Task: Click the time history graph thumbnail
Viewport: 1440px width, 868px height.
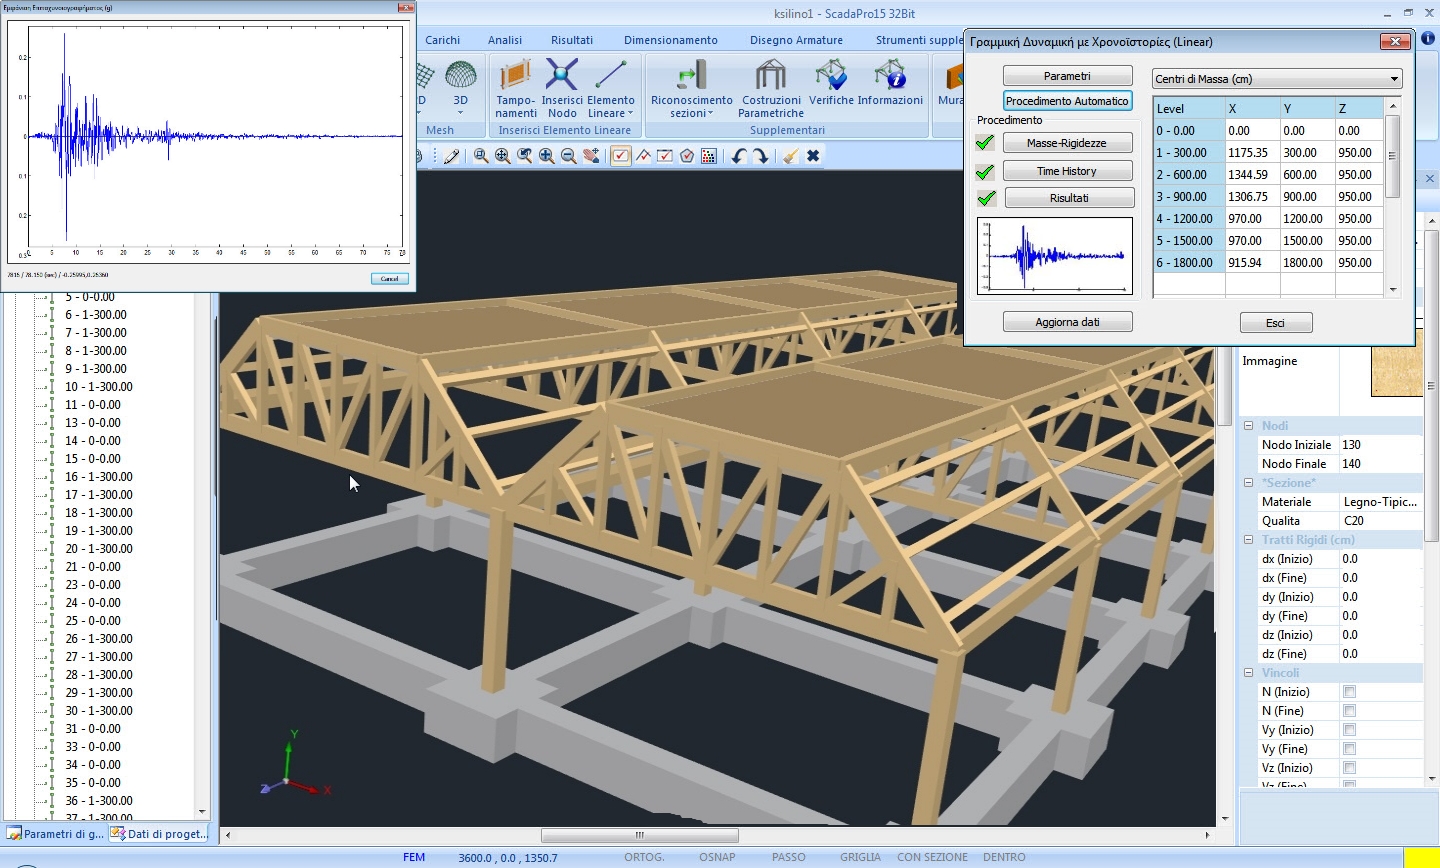Action: [x=1054, y=256]
